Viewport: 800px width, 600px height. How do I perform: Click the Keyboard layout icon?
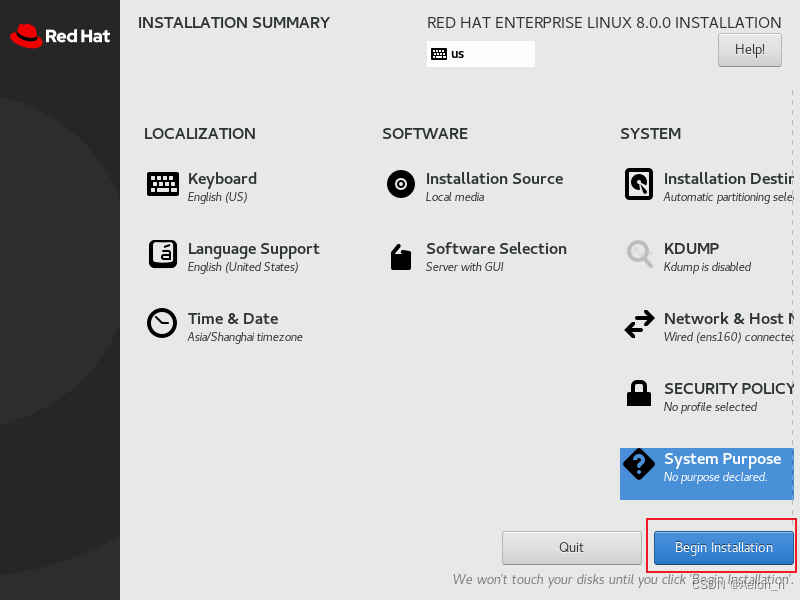click(x=163, y=184)
